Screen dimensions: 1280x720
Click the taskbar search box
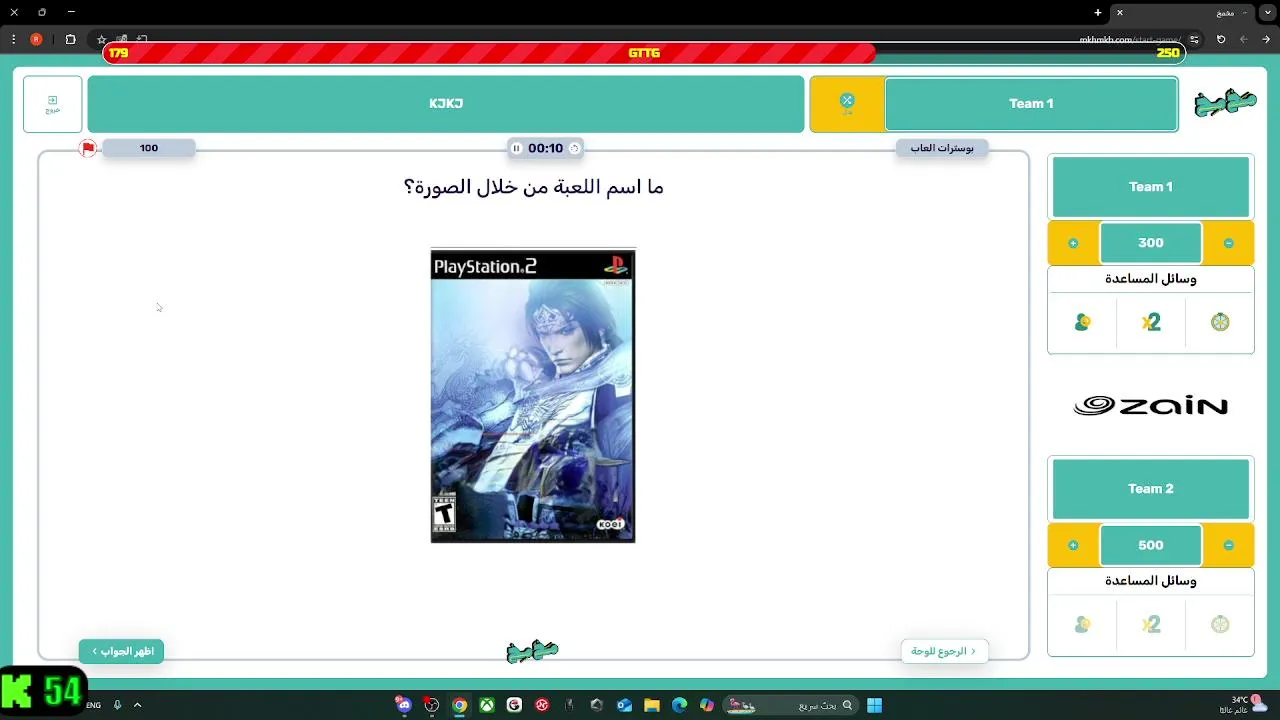point(790,705)
